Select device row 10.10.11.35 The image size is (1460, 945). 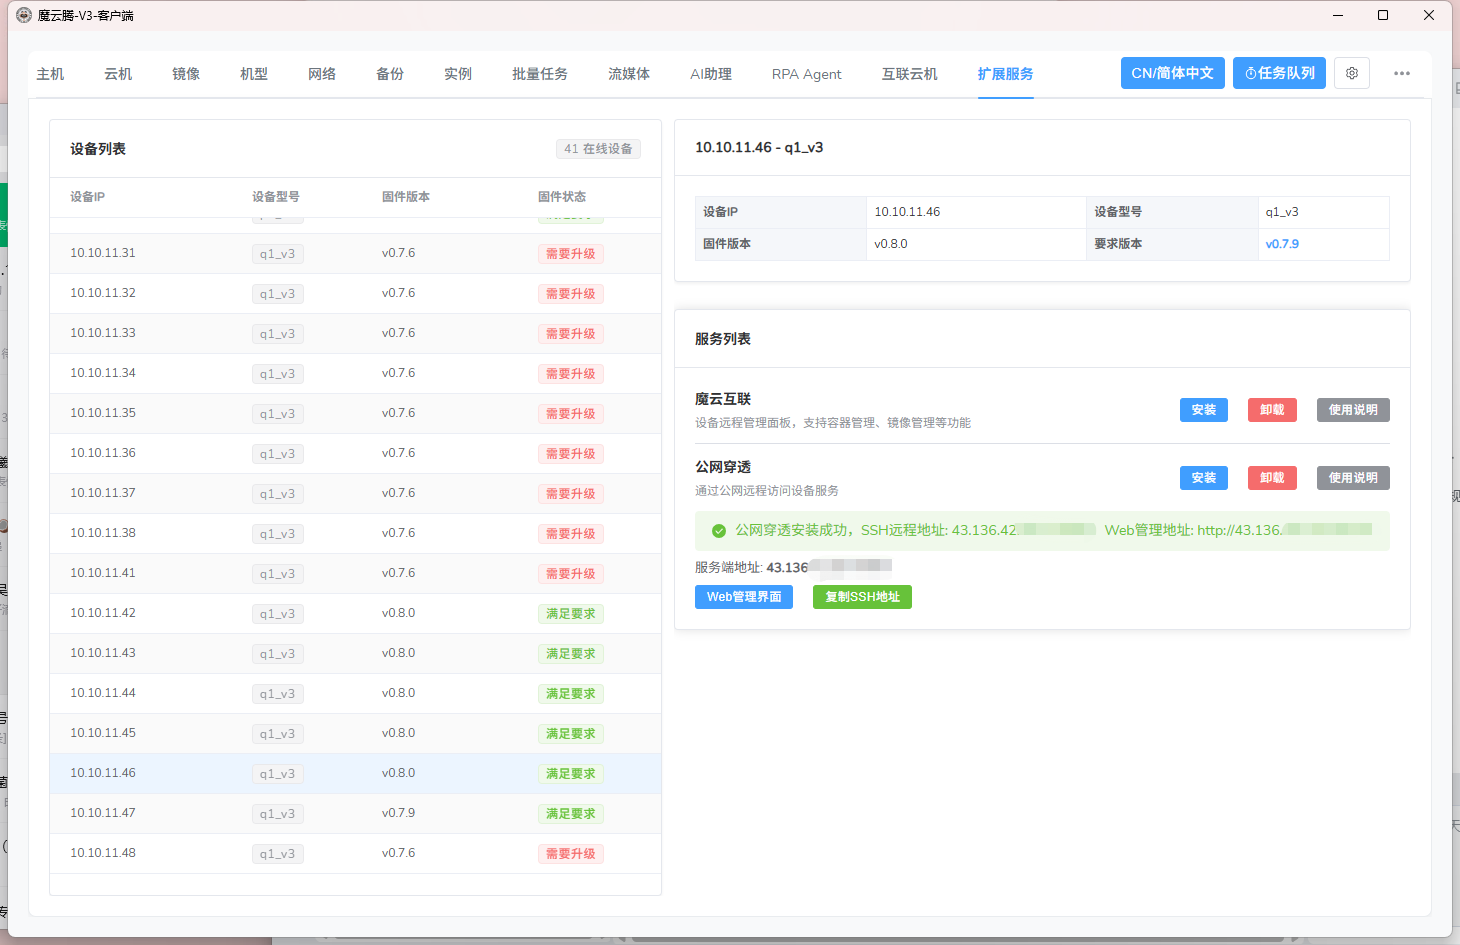coord(355,414)
